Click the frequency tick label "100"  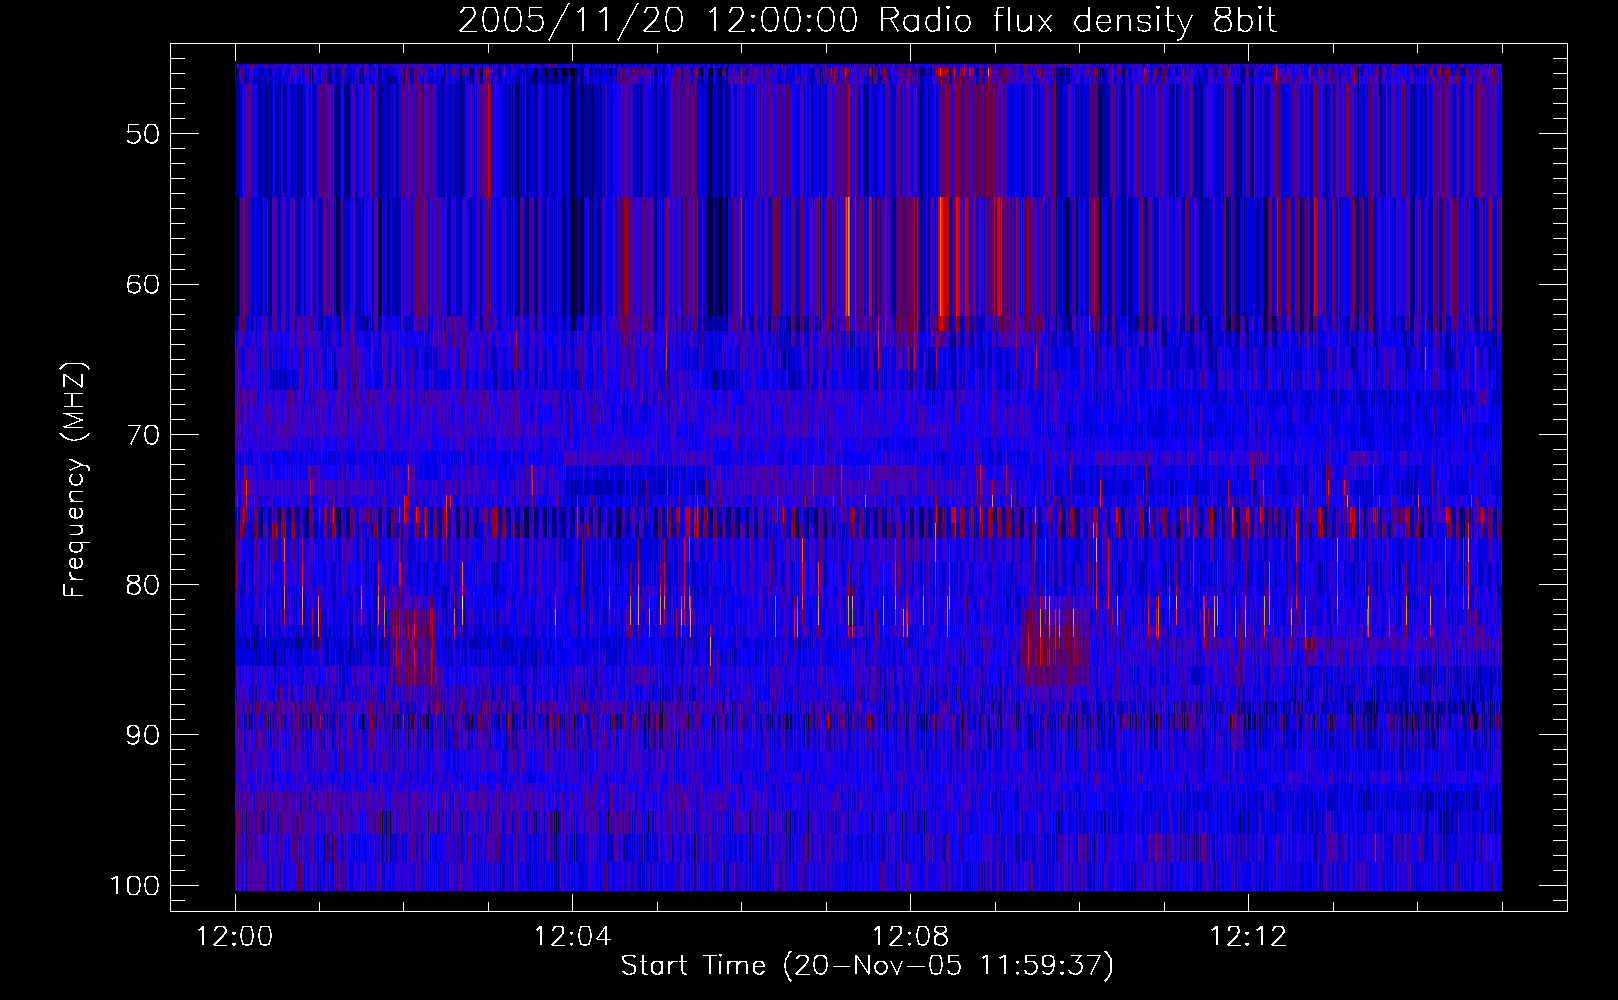pos(135,886)
